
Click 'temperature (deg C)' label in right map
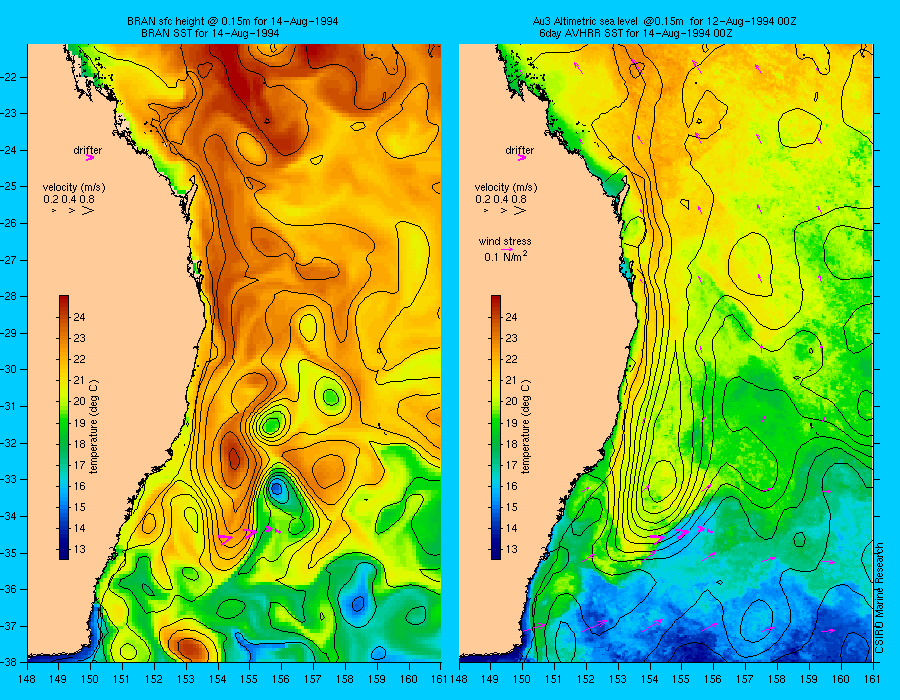[x=526, y=427]
